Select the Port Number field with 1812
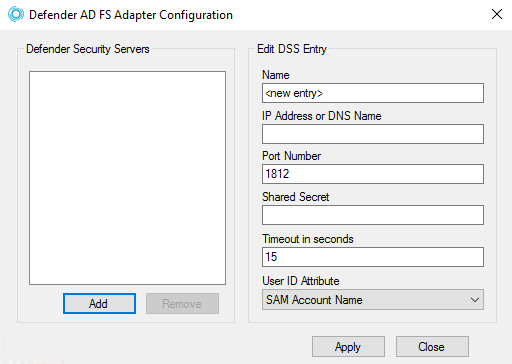 (373, 174)
